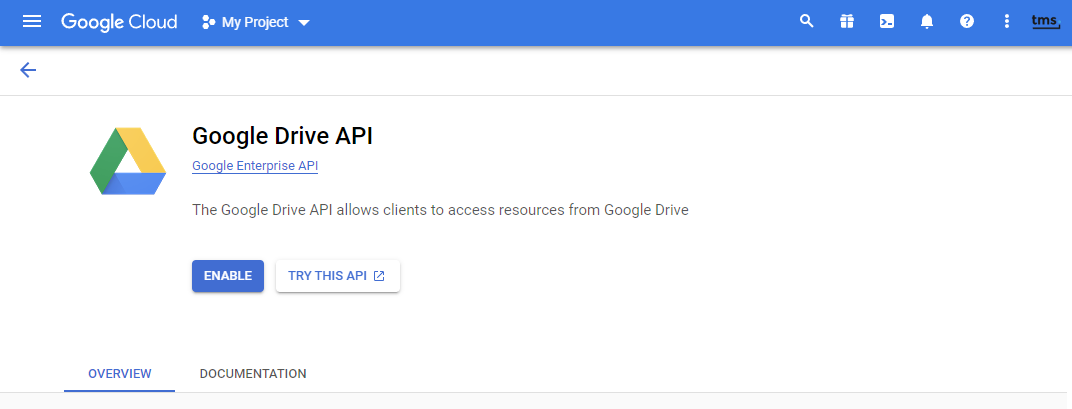The image size is (1072, 409).
Task: Open the hamburger navigation menu
Action: (32, 22)
